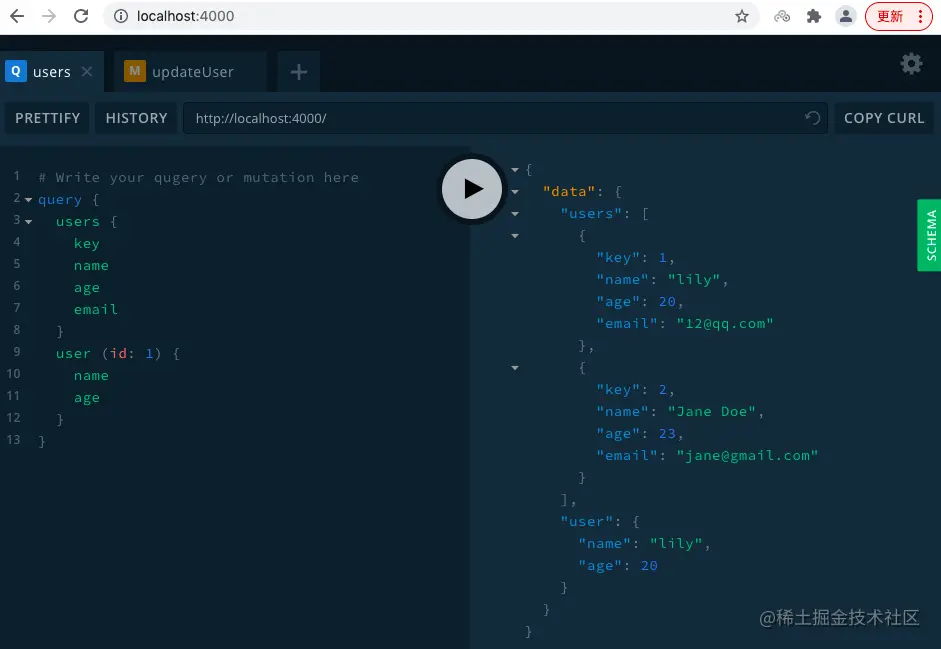Click the "12@qq.com" value in response
This screenshot has width=941, height=649.
tap(725, 324)
